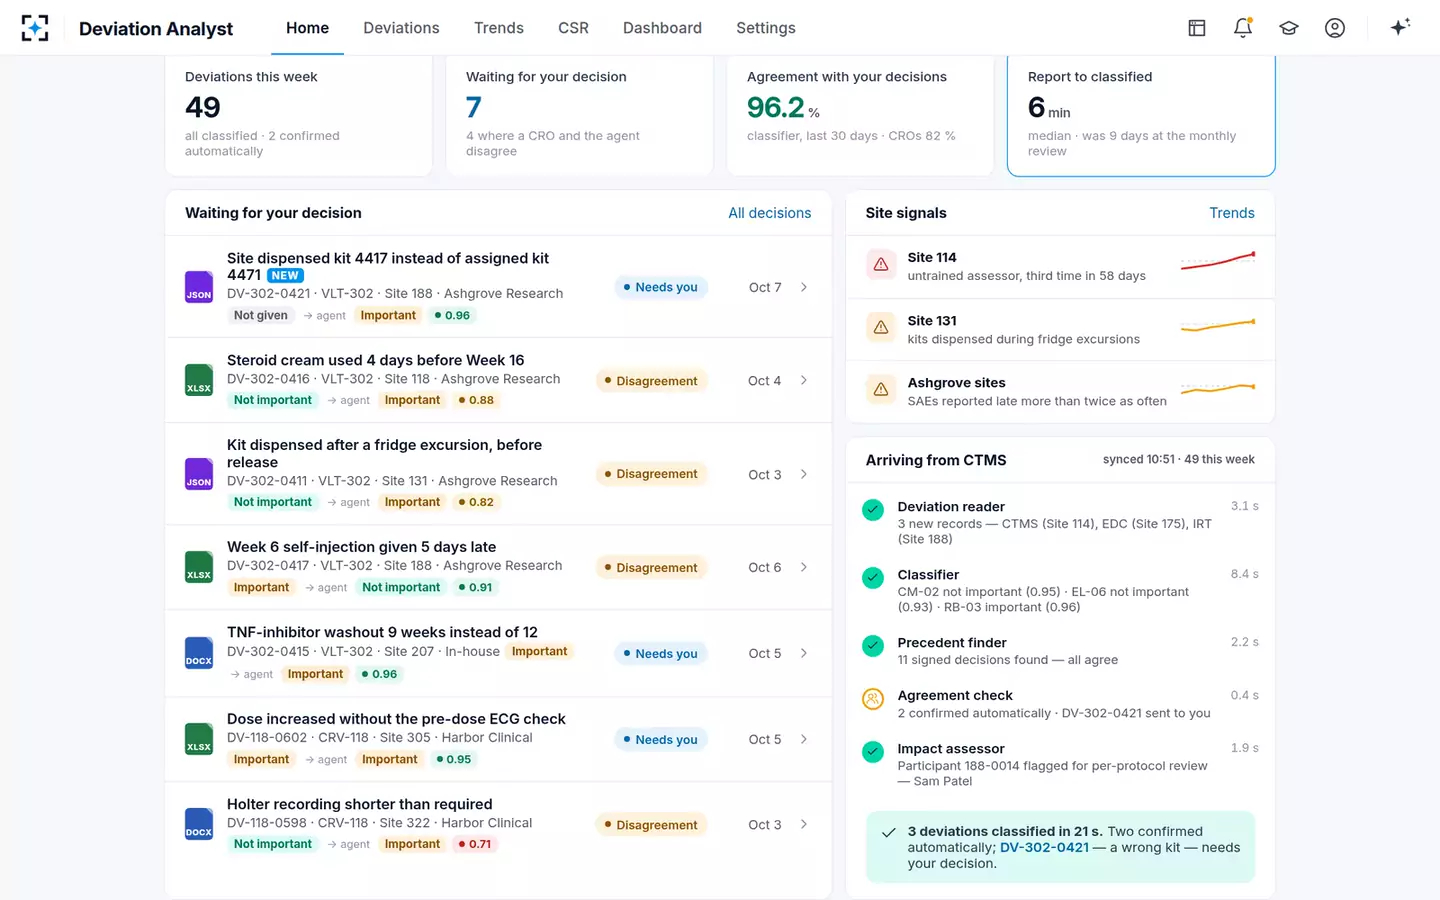This screenshot has width=1440, height=900.
Task: Click the graduation cap training icon
Action: [x=1288, y=28]
